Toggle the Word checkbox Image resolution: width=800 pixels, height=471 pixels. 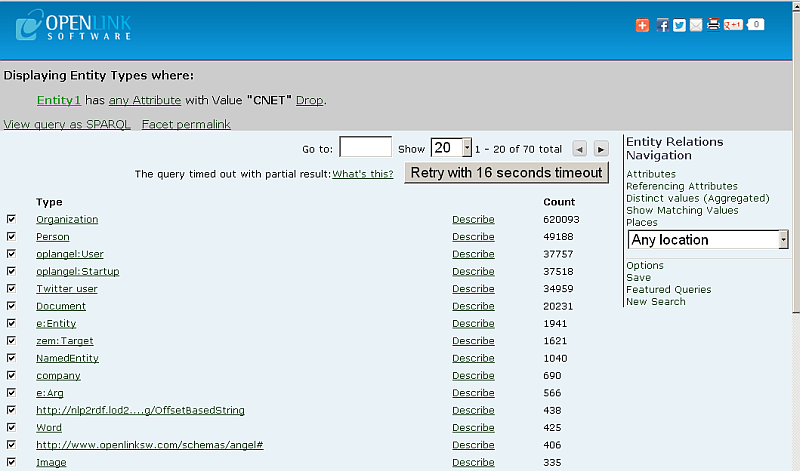coord(11,427)
